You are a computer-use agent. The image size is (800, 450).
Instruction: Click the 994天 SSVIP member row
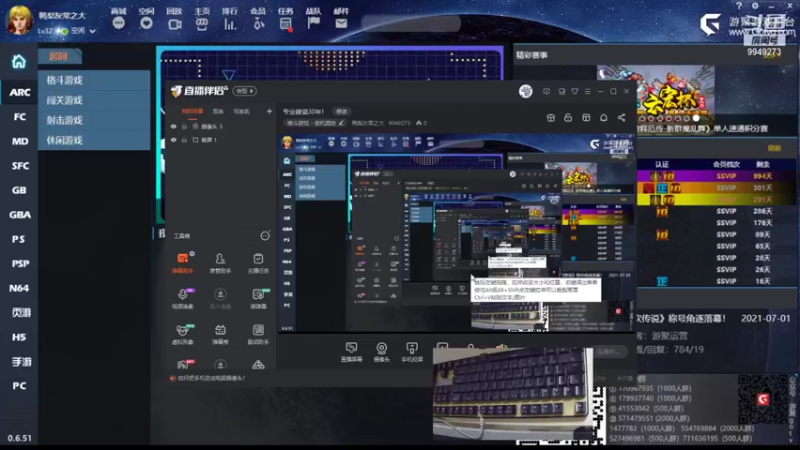tap(716, 176)
